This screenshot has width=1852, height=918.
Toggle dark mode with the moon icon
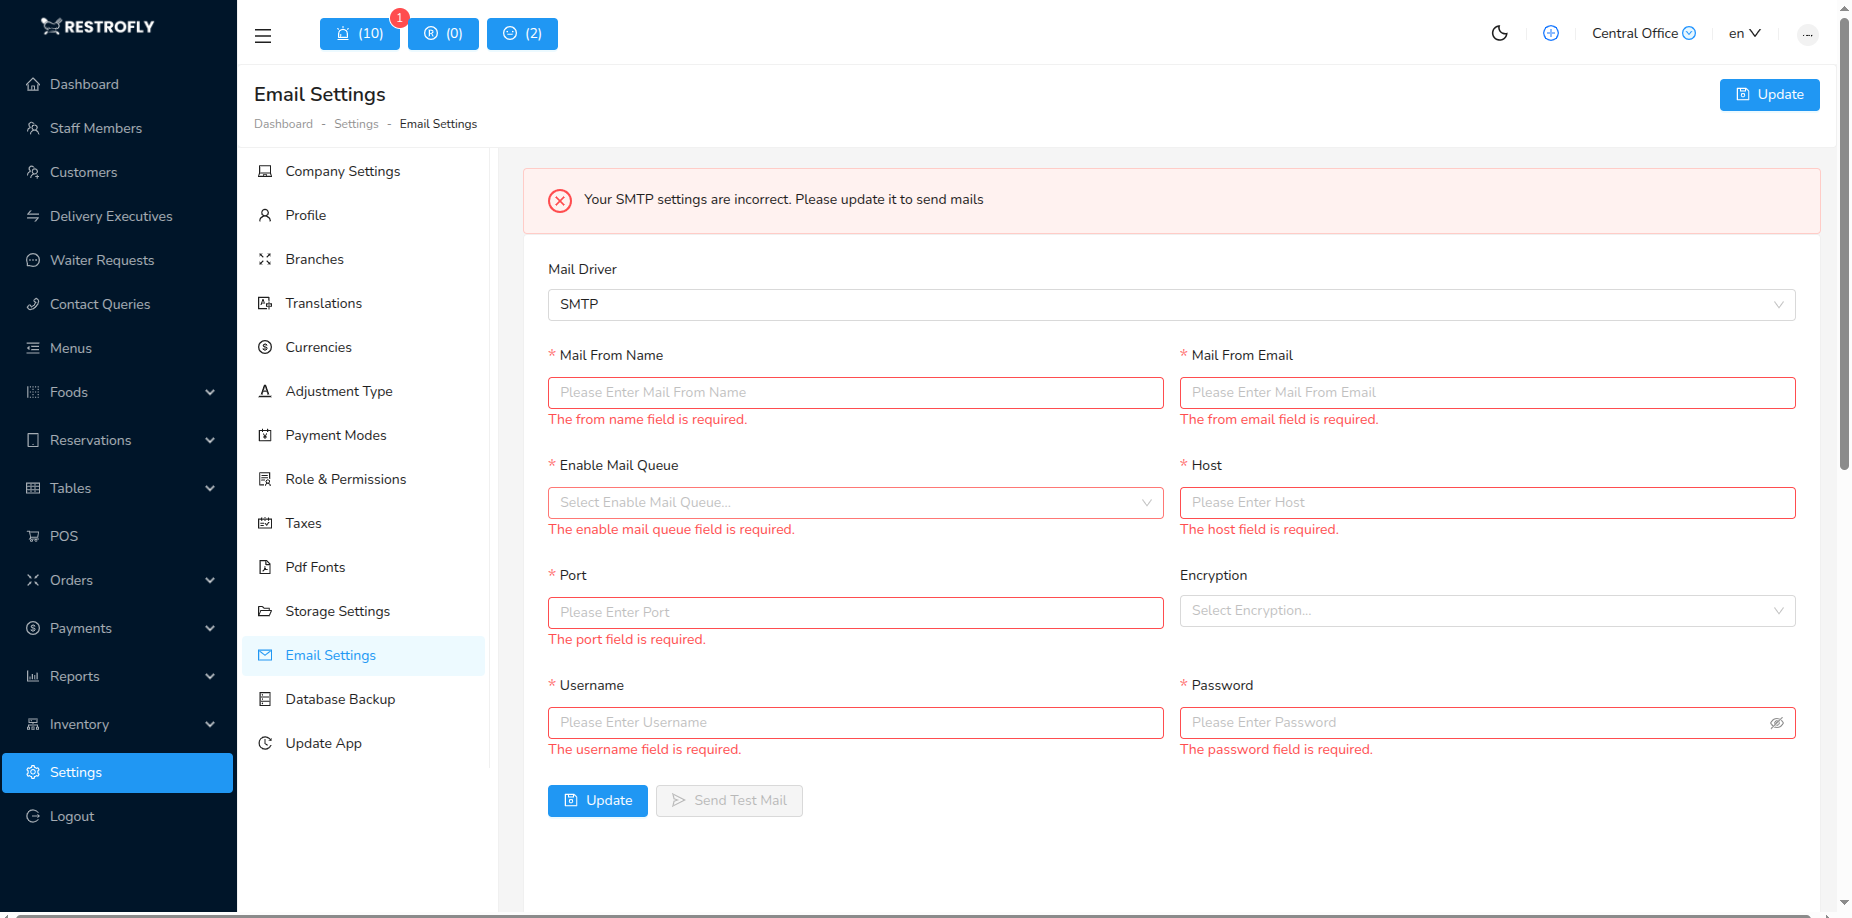(1499, 34)
